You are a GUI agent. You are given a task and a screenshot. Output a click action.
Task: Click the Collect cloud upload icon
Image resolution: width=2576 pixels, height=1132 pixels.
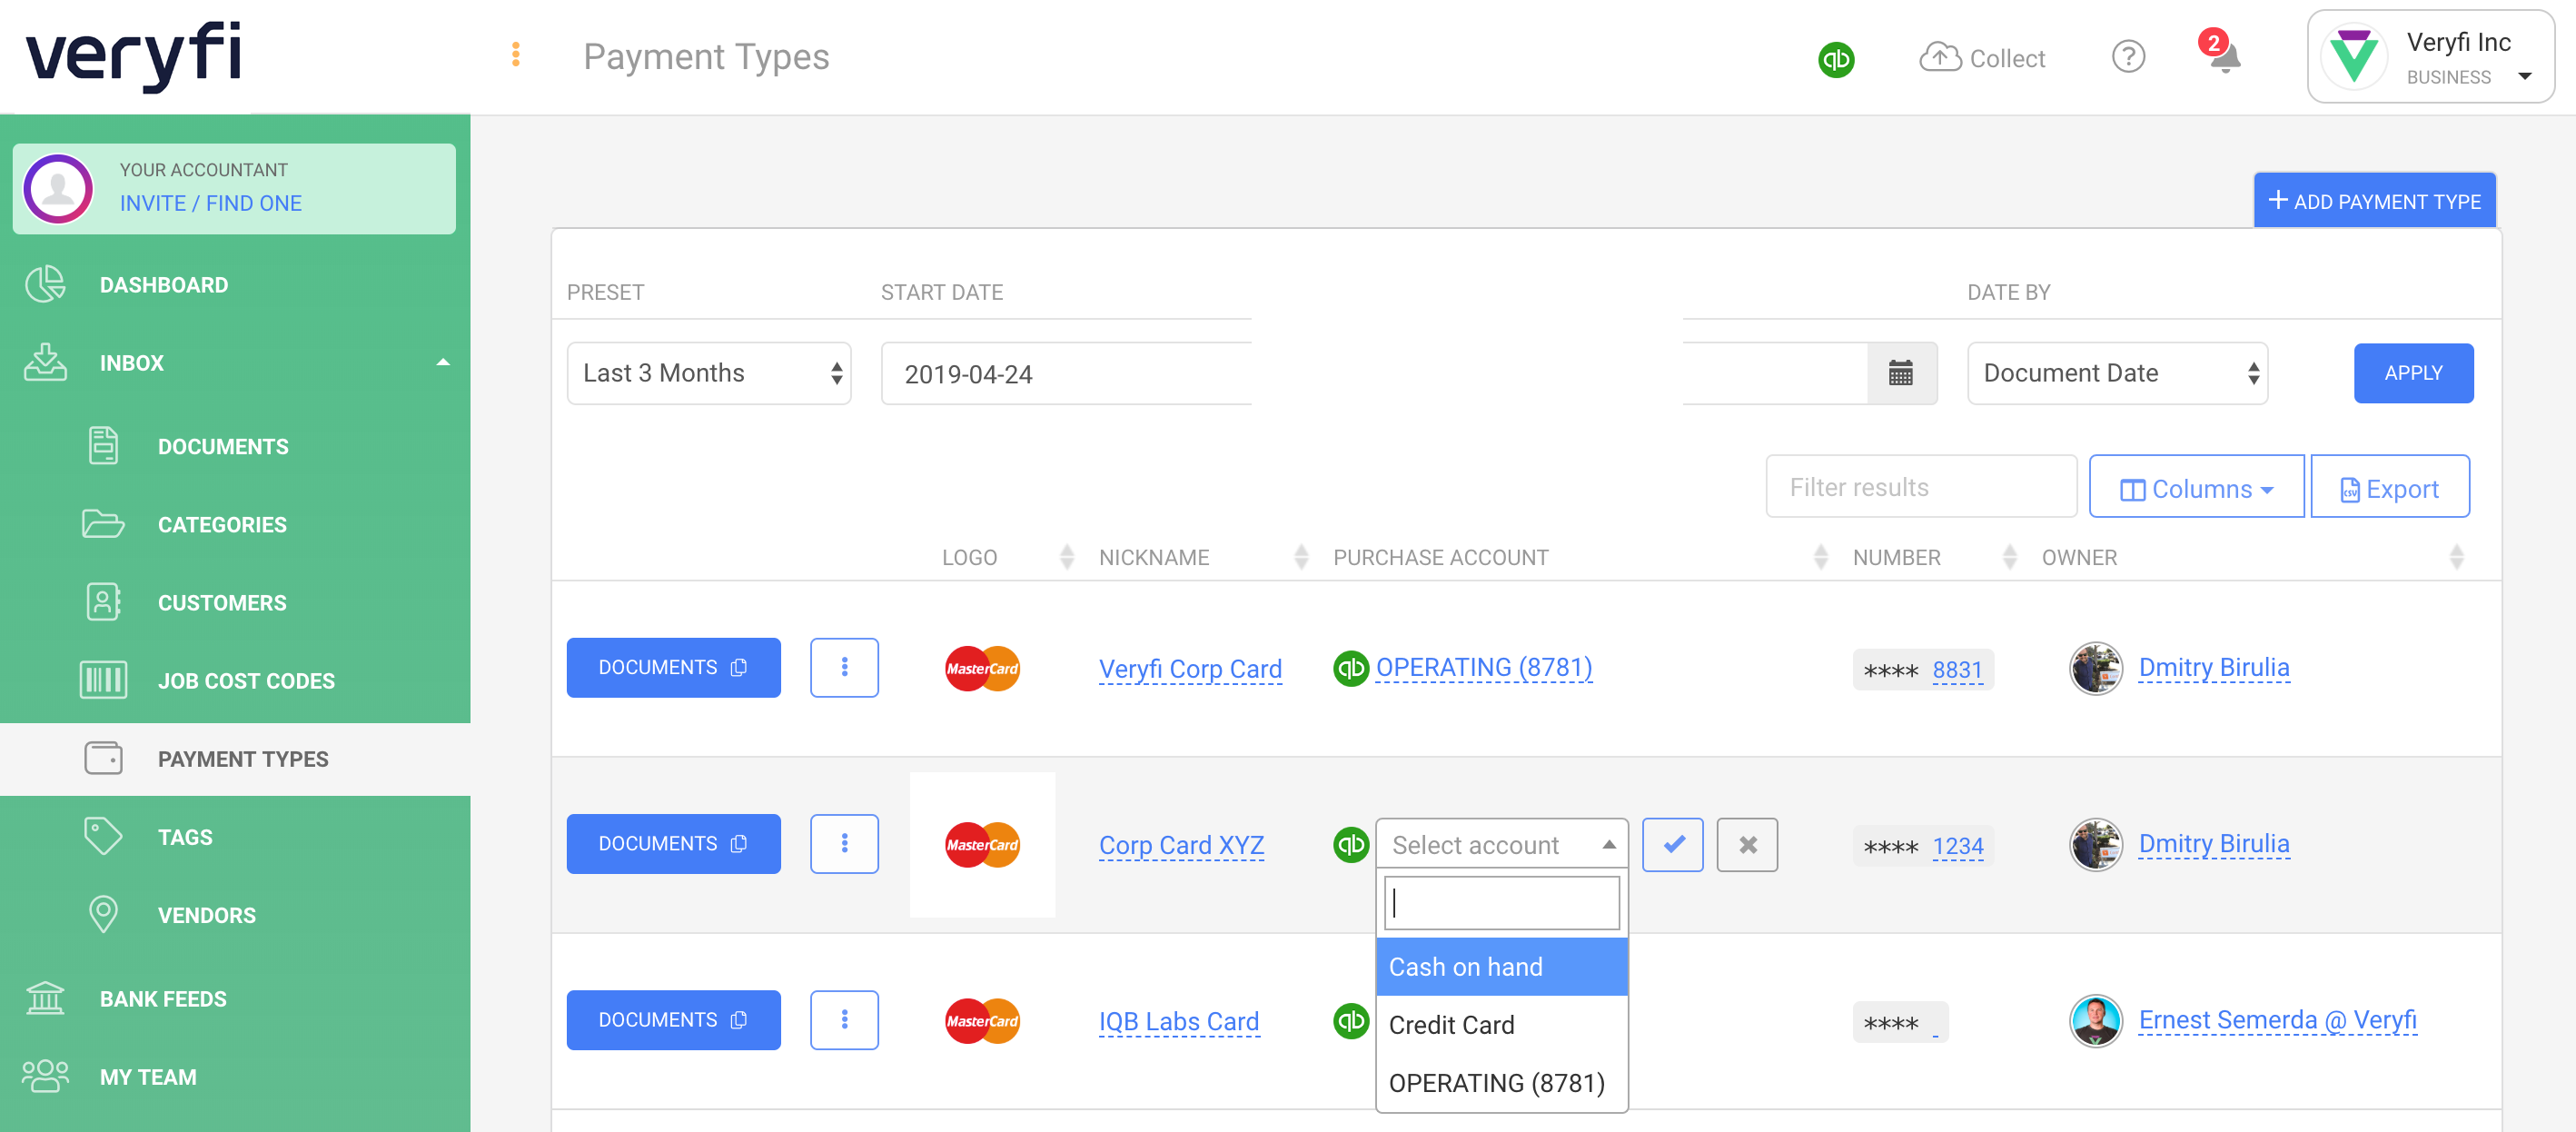click(1940, 57)
